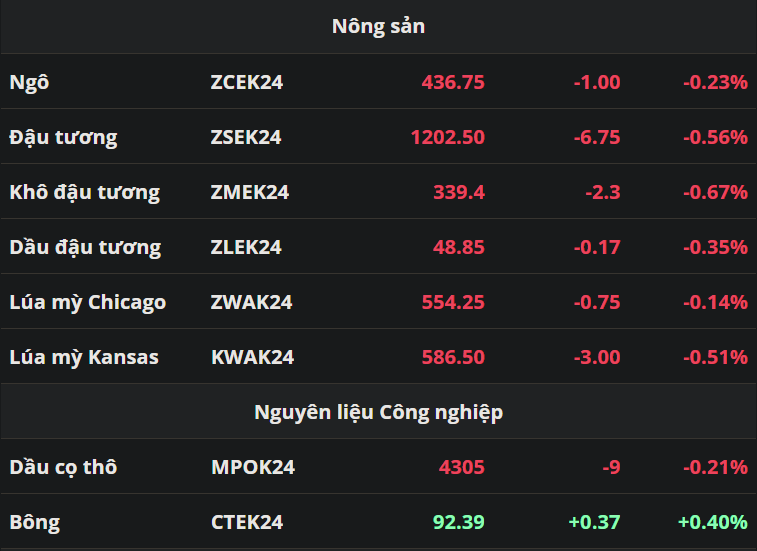Select Lúa mỳ Chicago commodity
The height and width of the screenshot is (551, 757).
pos(87,303)
